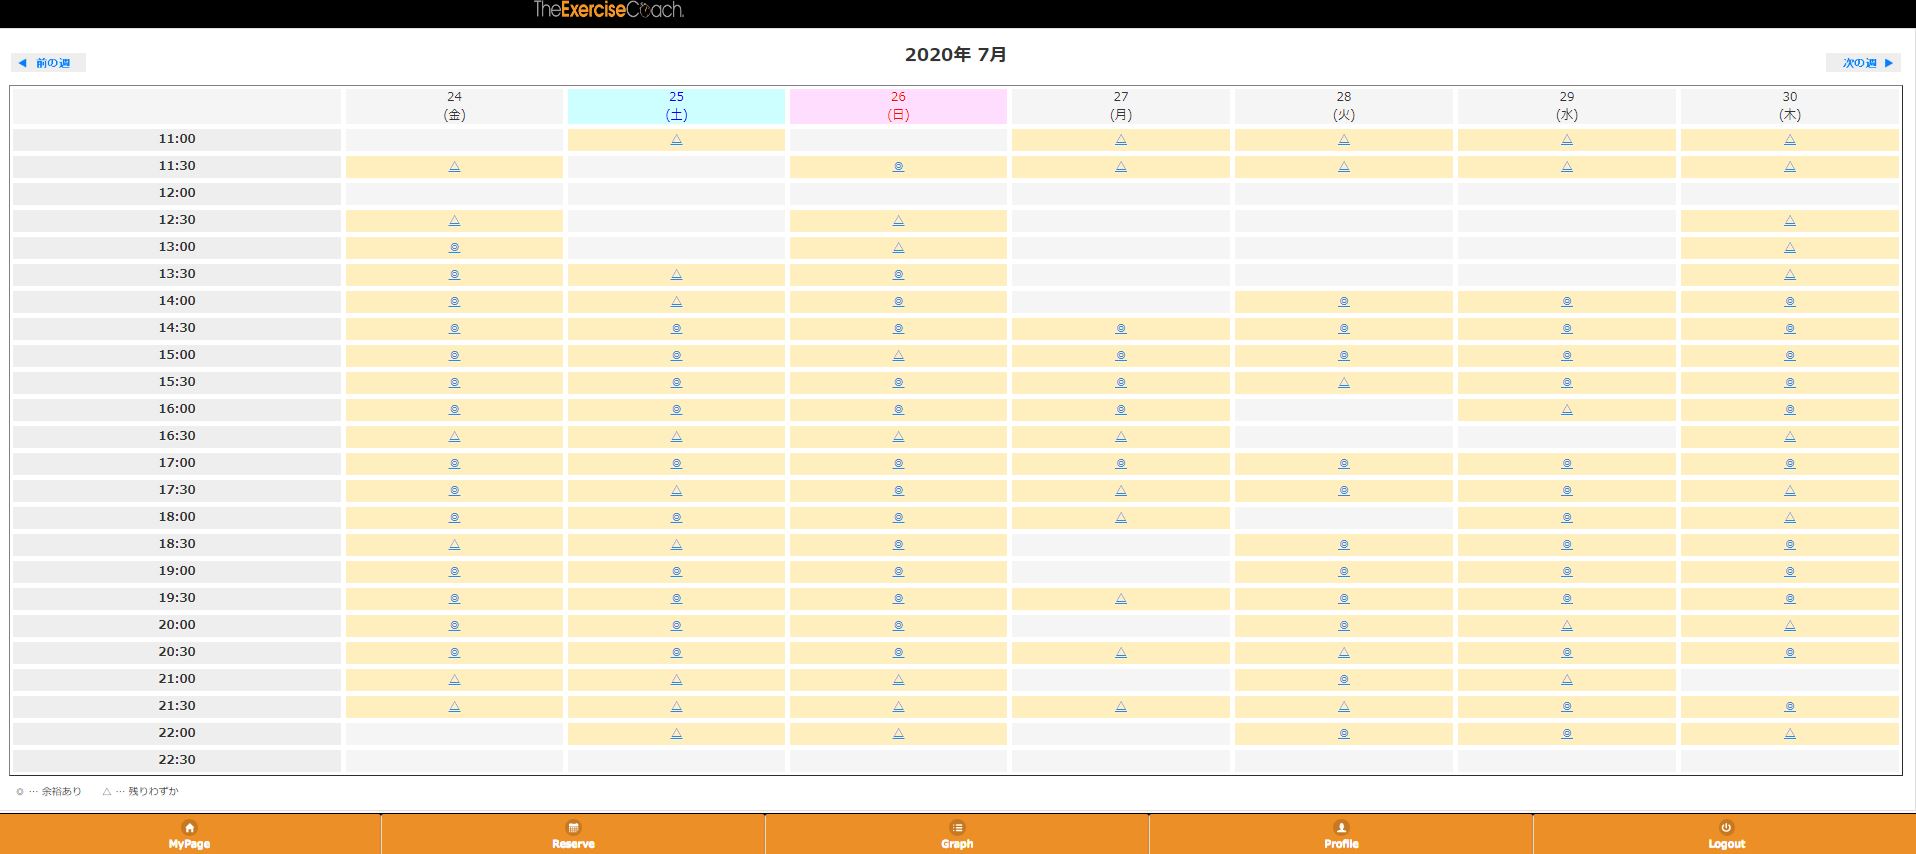Click the 12:00 time row label

177,193
